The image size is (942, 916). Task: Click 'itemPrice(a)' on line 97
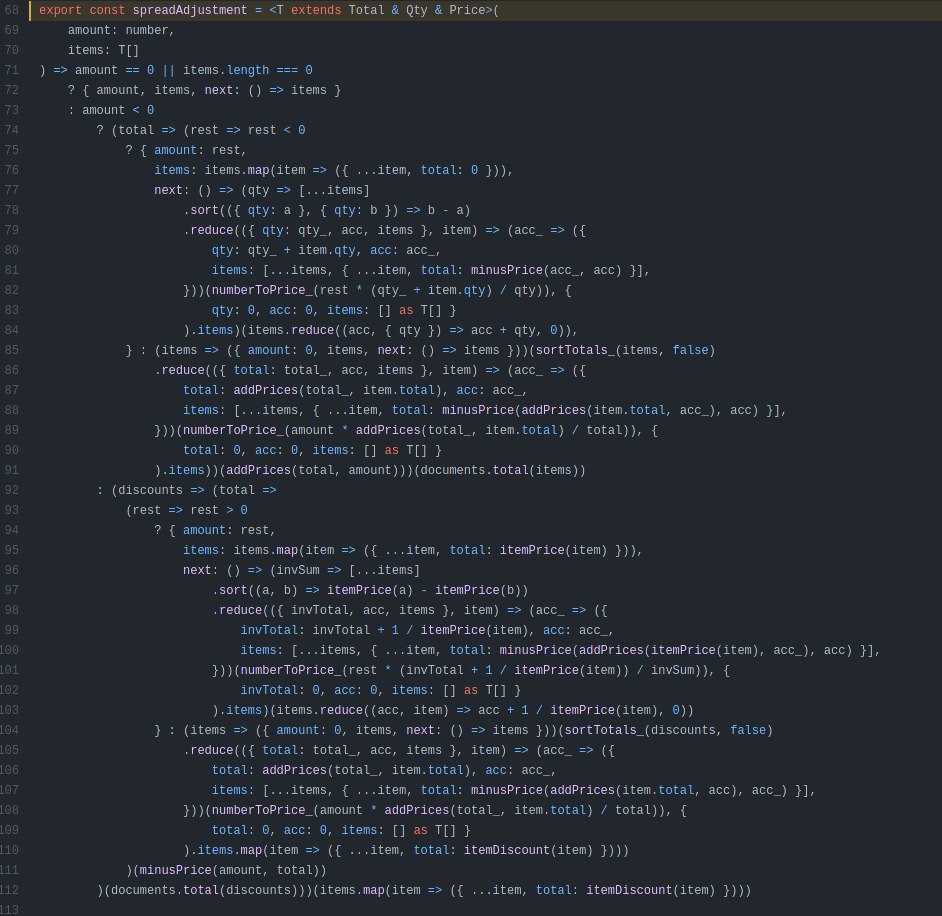click(370, 590)
